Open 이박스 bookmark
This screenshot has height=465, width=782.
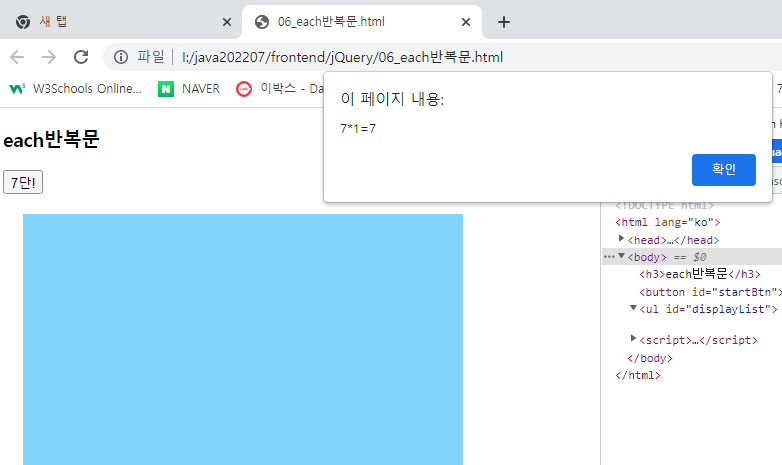279,89
